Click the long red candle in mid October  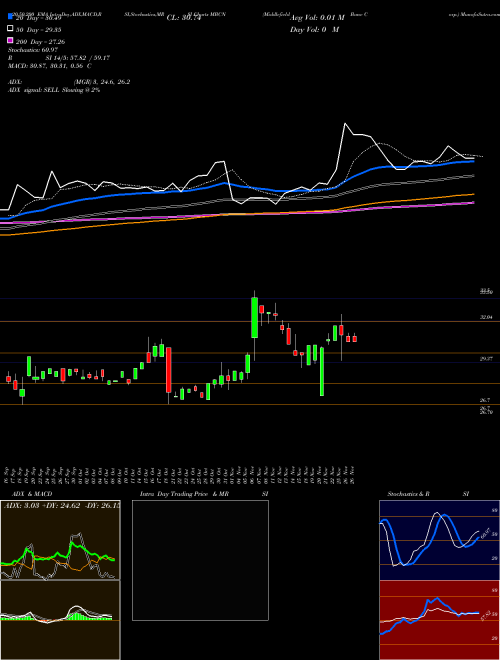tap(168, 370)
